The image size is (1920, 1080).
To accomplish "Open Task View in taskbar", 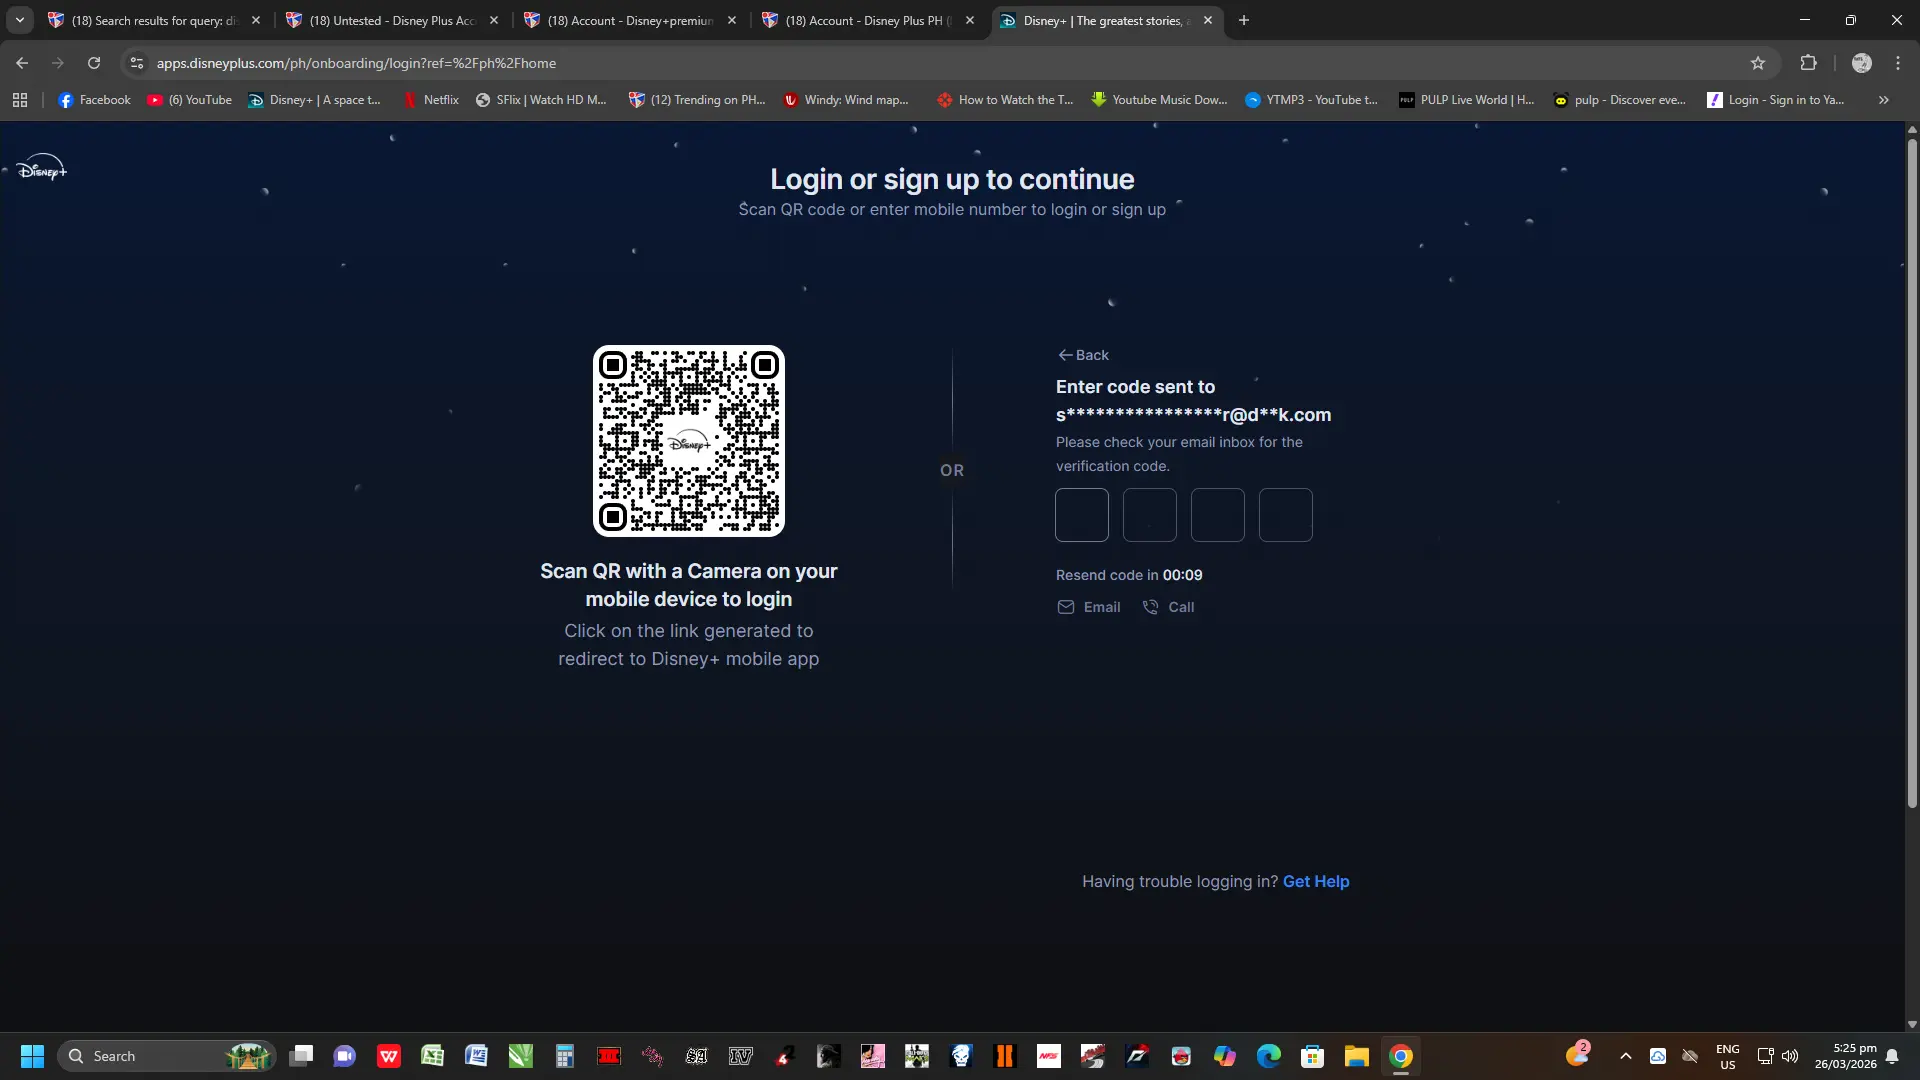I will click(x=301, y=1056).
